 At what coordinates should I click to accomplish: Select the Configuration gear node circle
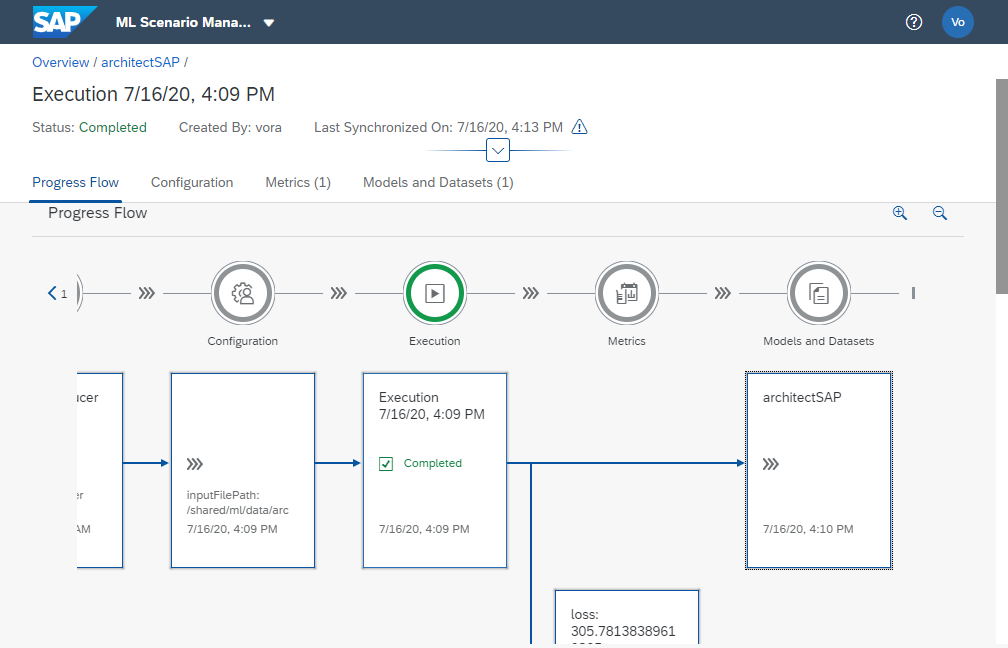(242, 293)
